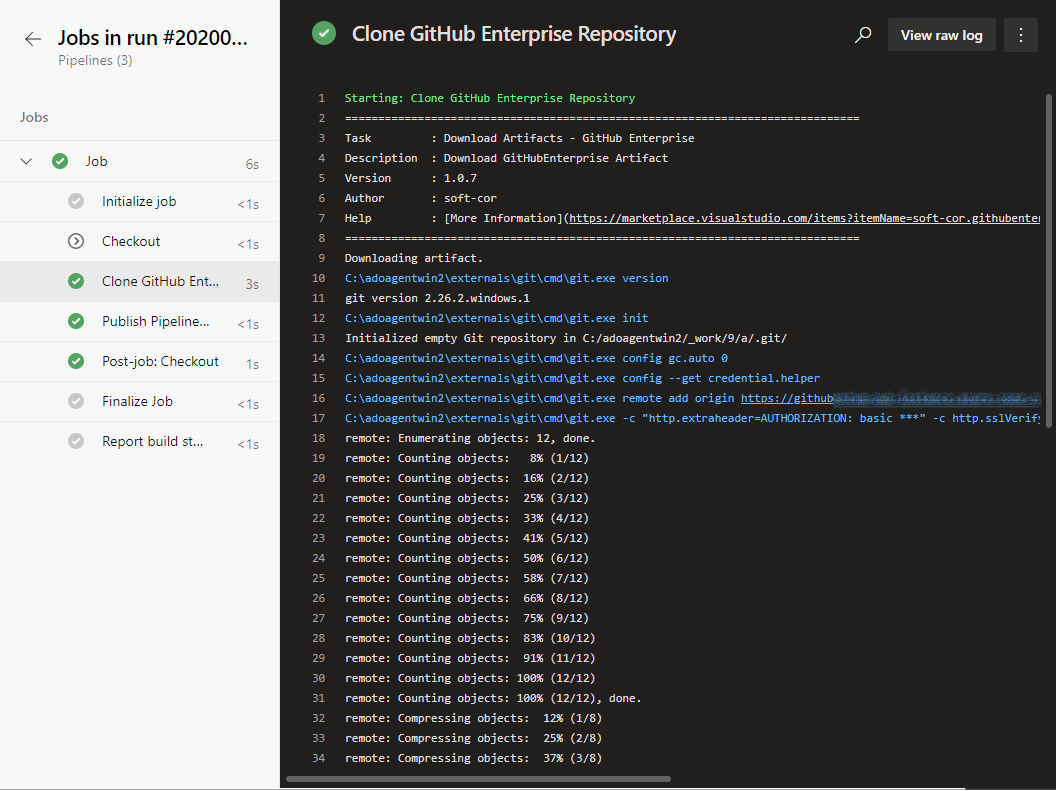1056x791 pixels.
Task: Click the horizontal log scrollbar
Action: click(478, 779)
